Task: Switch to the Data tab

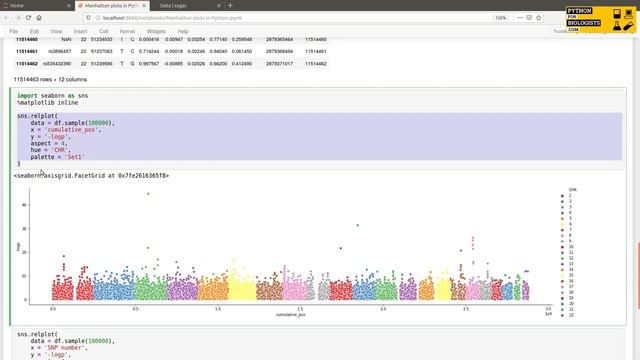Action: click(x=187, y=6)
